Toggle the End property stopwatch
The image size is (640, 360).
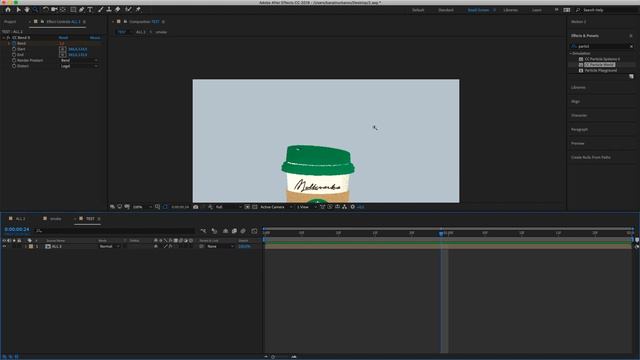[14, 55]
